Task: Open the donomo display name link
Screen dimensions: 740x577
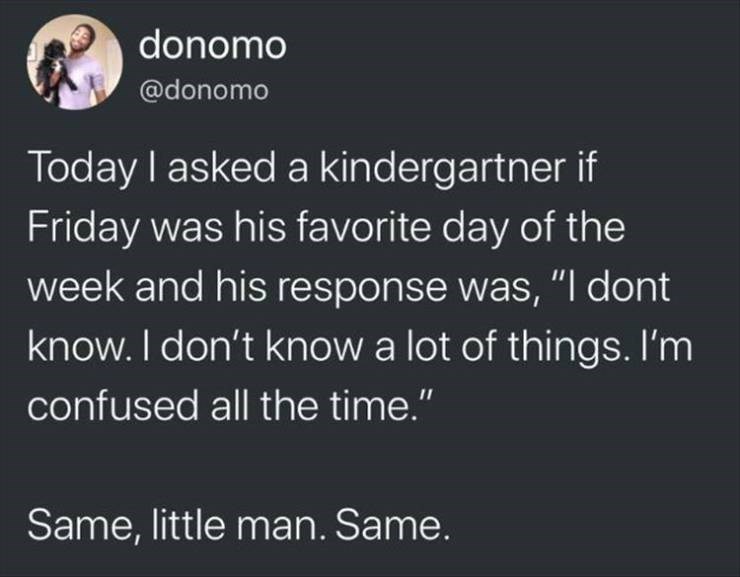Action: [x=213, y=45]
